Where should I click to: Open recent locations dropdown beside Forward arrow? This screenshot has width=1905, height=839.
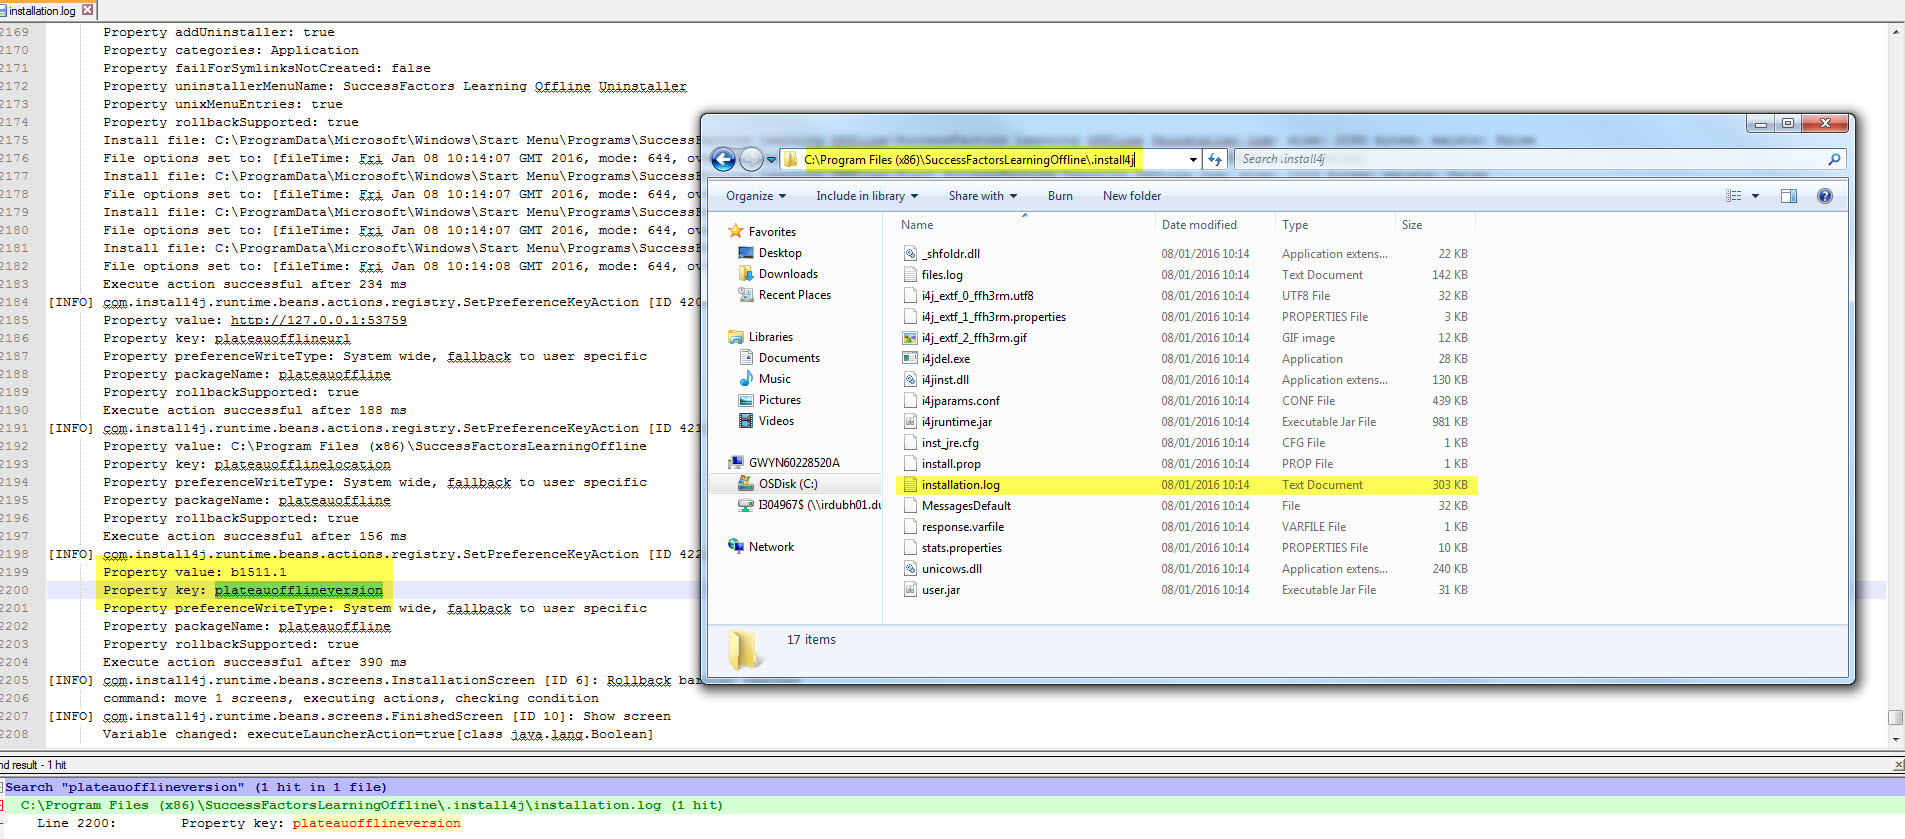pos(771,160)
